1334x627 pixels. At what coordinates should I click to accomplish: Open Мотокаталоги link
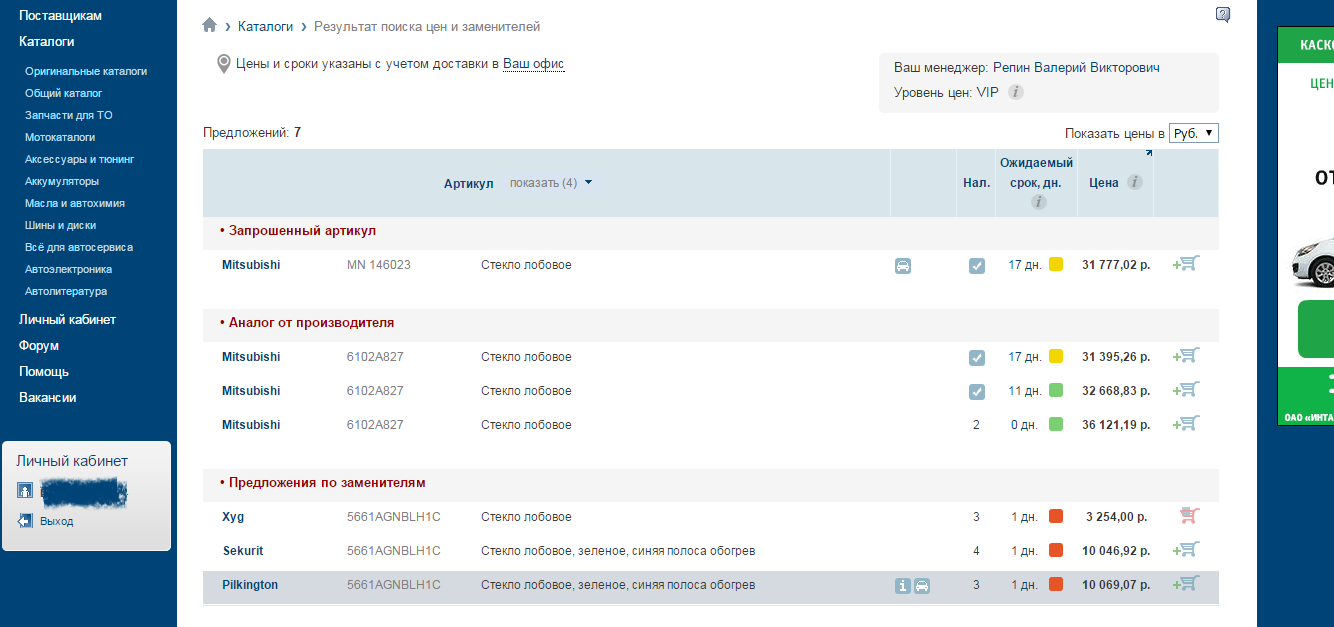pos(60,137)
